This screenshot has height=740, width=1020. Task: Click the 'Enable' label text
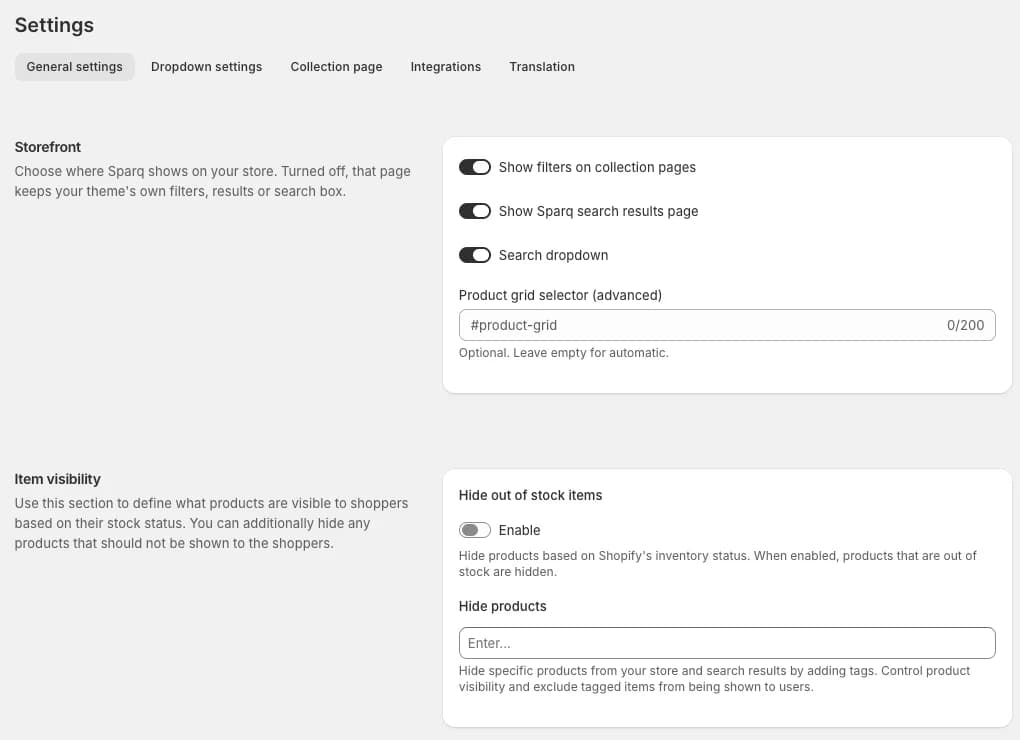click(519, 531)
